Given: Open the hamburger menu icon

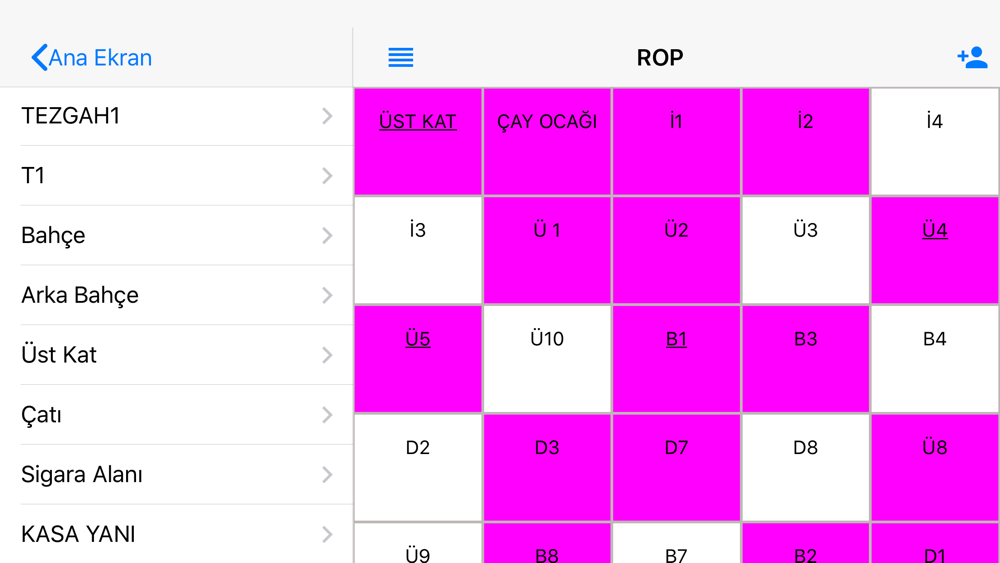Looking at the screenshot, I should tap(401, 57).
